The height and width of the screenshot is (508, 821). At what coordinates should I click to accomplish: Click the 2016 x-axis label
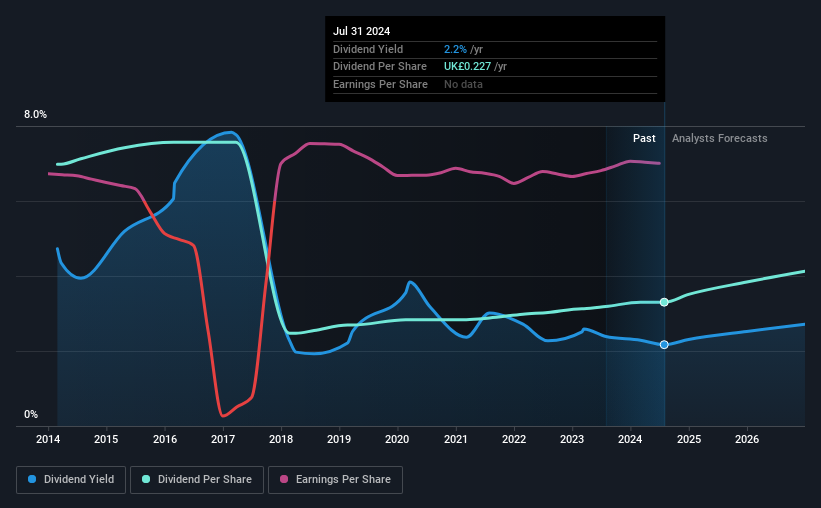pos(165,439)
